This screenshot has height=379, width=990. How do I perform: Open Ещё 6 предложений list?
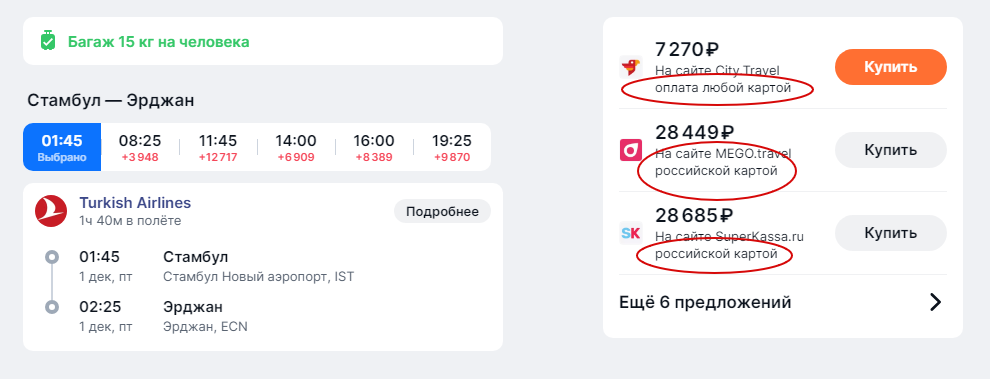point(782,303)
